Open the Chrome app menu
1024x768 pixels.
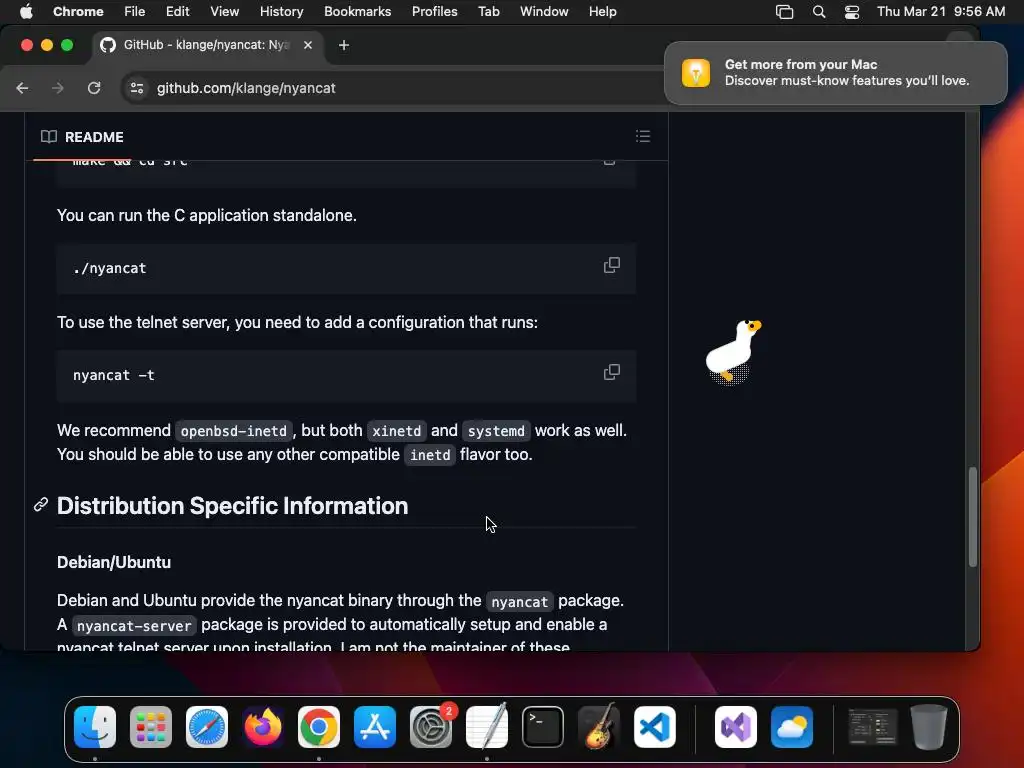78,11
